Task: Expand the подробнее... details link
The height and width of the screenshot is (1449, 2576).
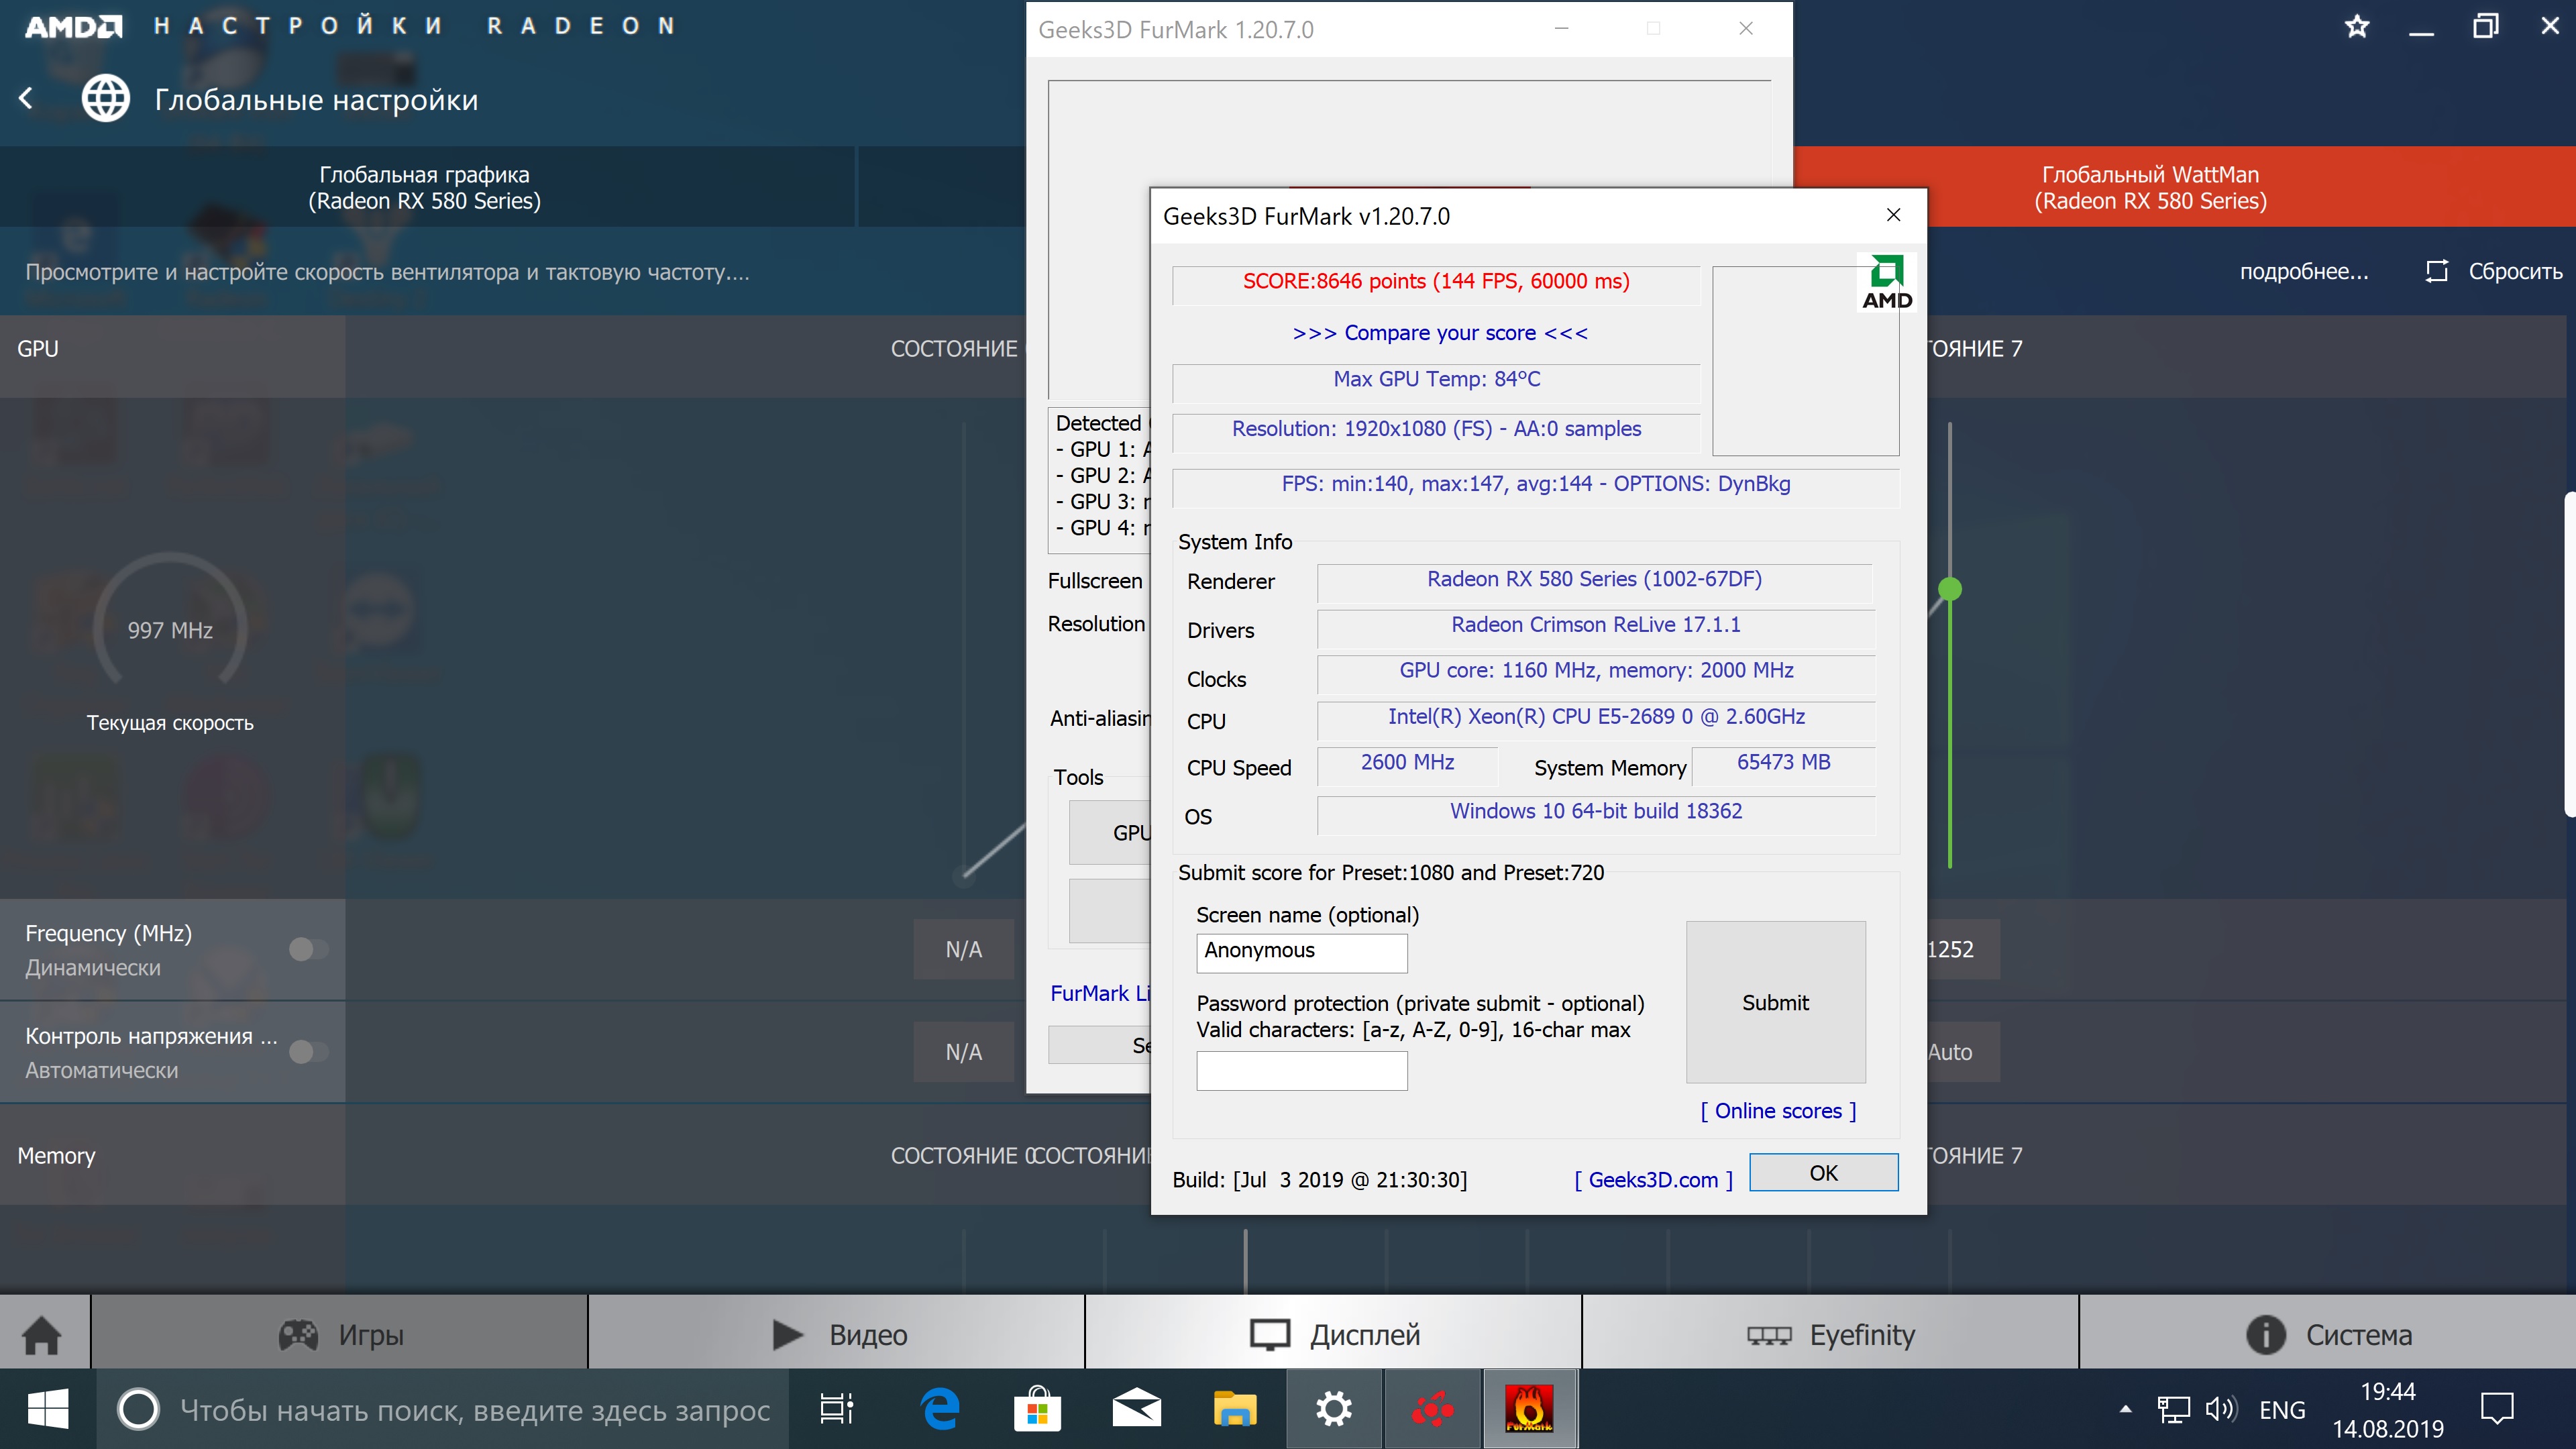Action: click(x=2303, y=271)
